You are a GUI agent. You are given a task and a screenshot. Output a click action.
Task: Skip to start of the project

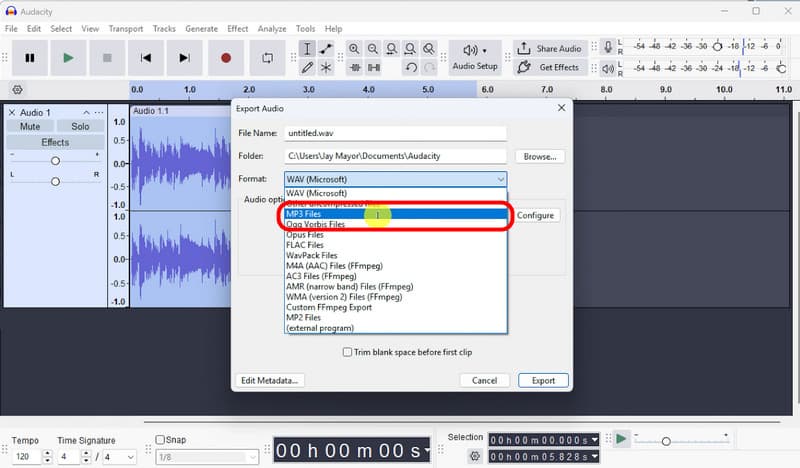(x=146, y=58)
